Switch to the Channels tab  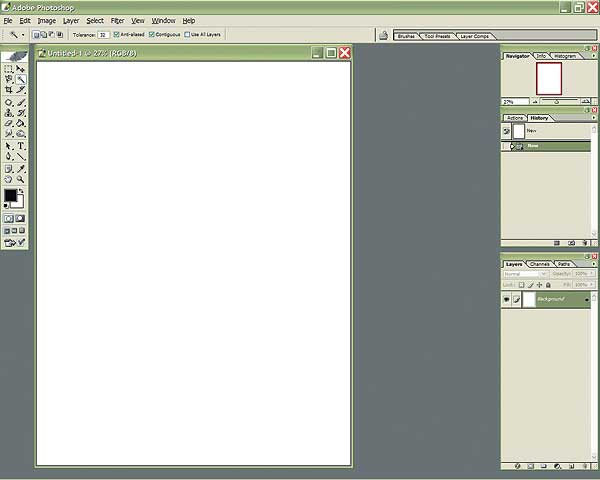(x=539, y=264)
